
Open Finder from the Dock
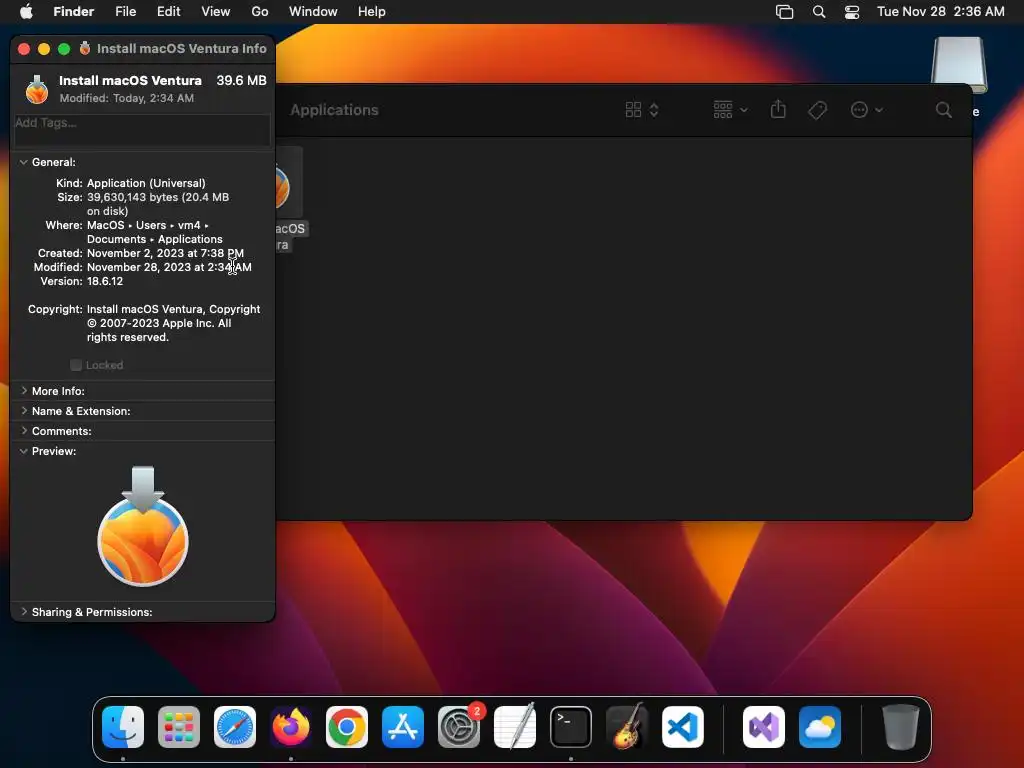pos(123,727)
